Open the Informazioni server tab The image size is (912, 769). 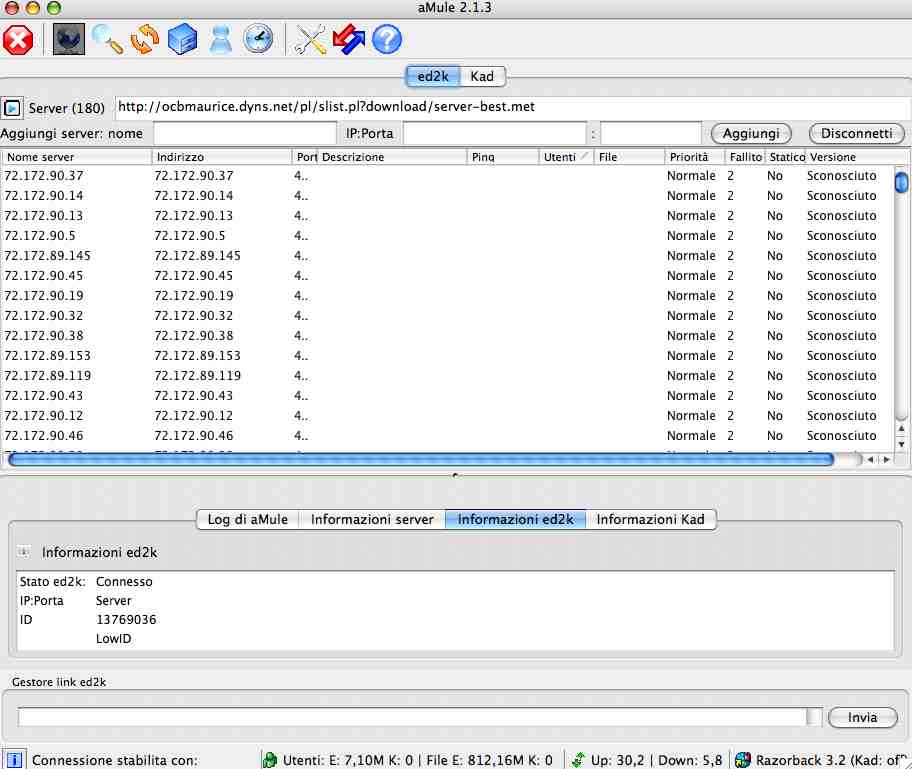(372, 519)
